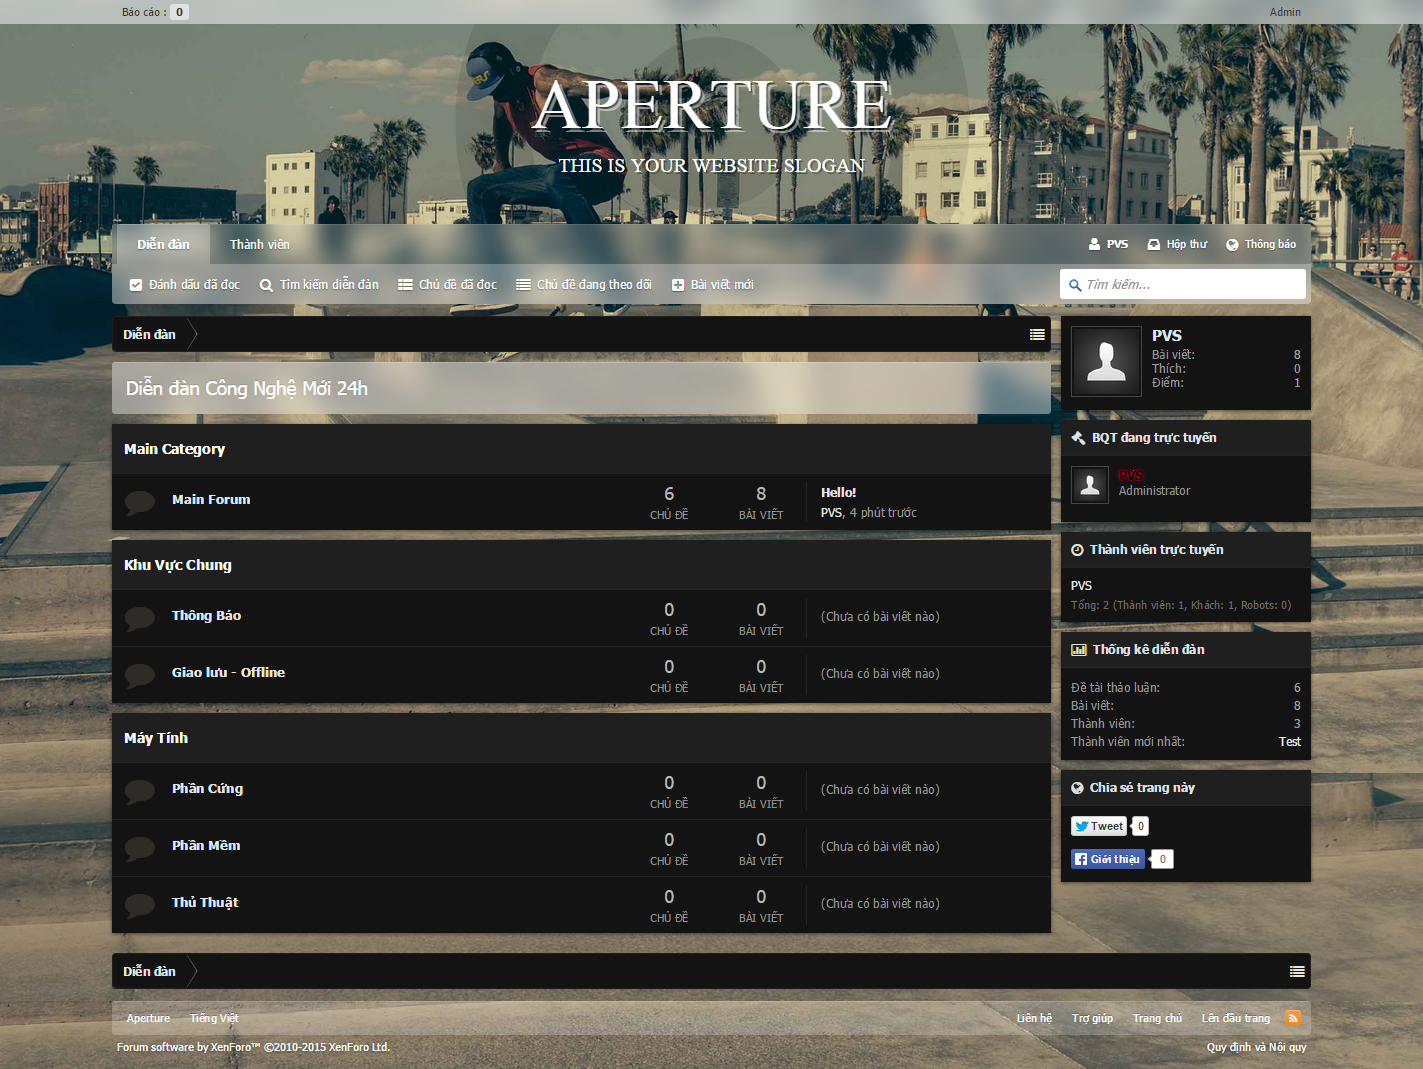The image size is (1423, 1069).
Task: Click the Facebook Giới thiệu share button
Action: point(1107,859)
